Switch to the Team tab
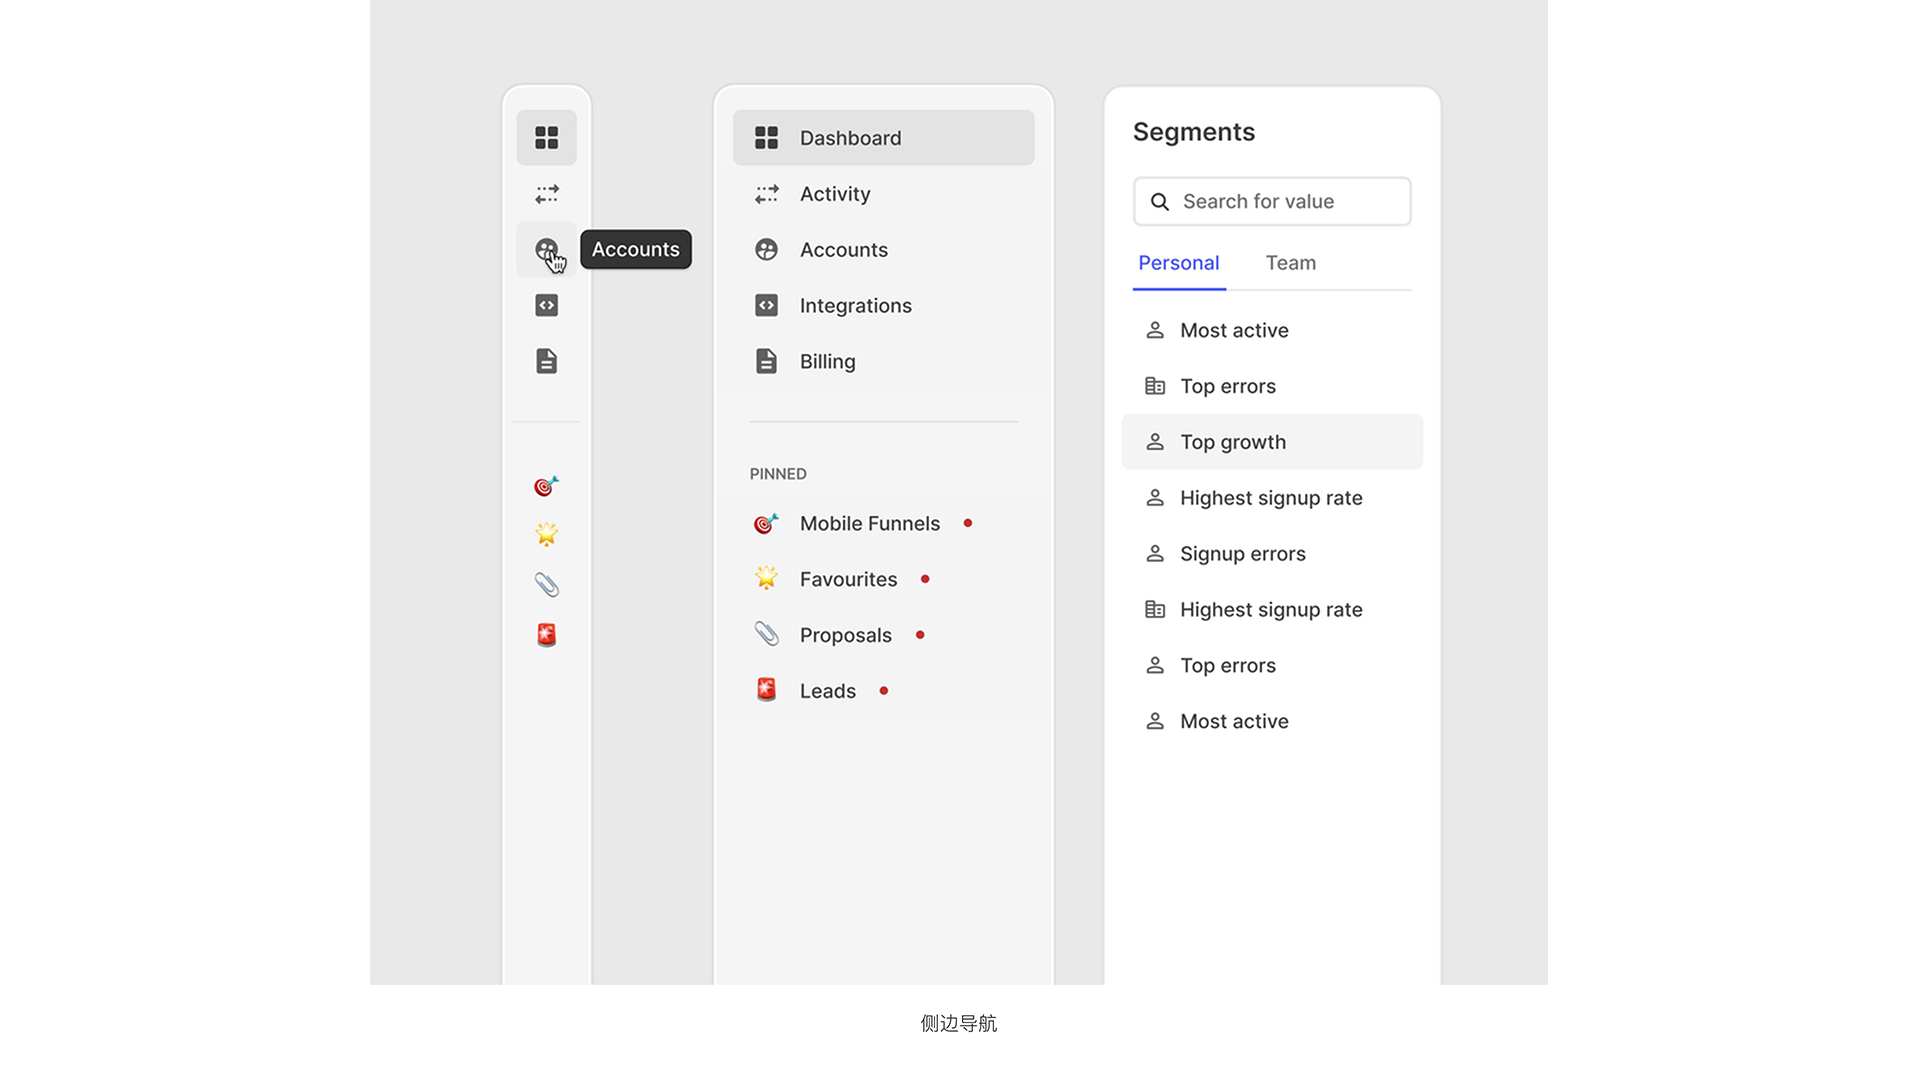This screenshot has width=1920, height=1080. 1290,263
